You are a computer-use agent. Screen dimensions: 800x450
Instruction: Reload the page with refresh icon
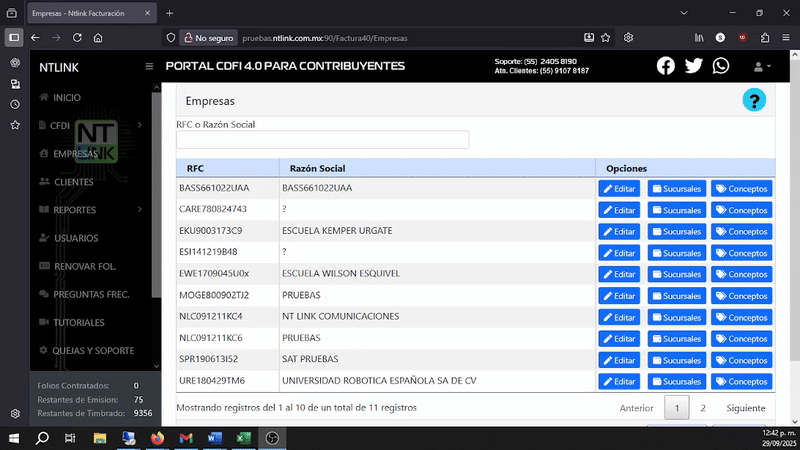(x=77, y=38)
